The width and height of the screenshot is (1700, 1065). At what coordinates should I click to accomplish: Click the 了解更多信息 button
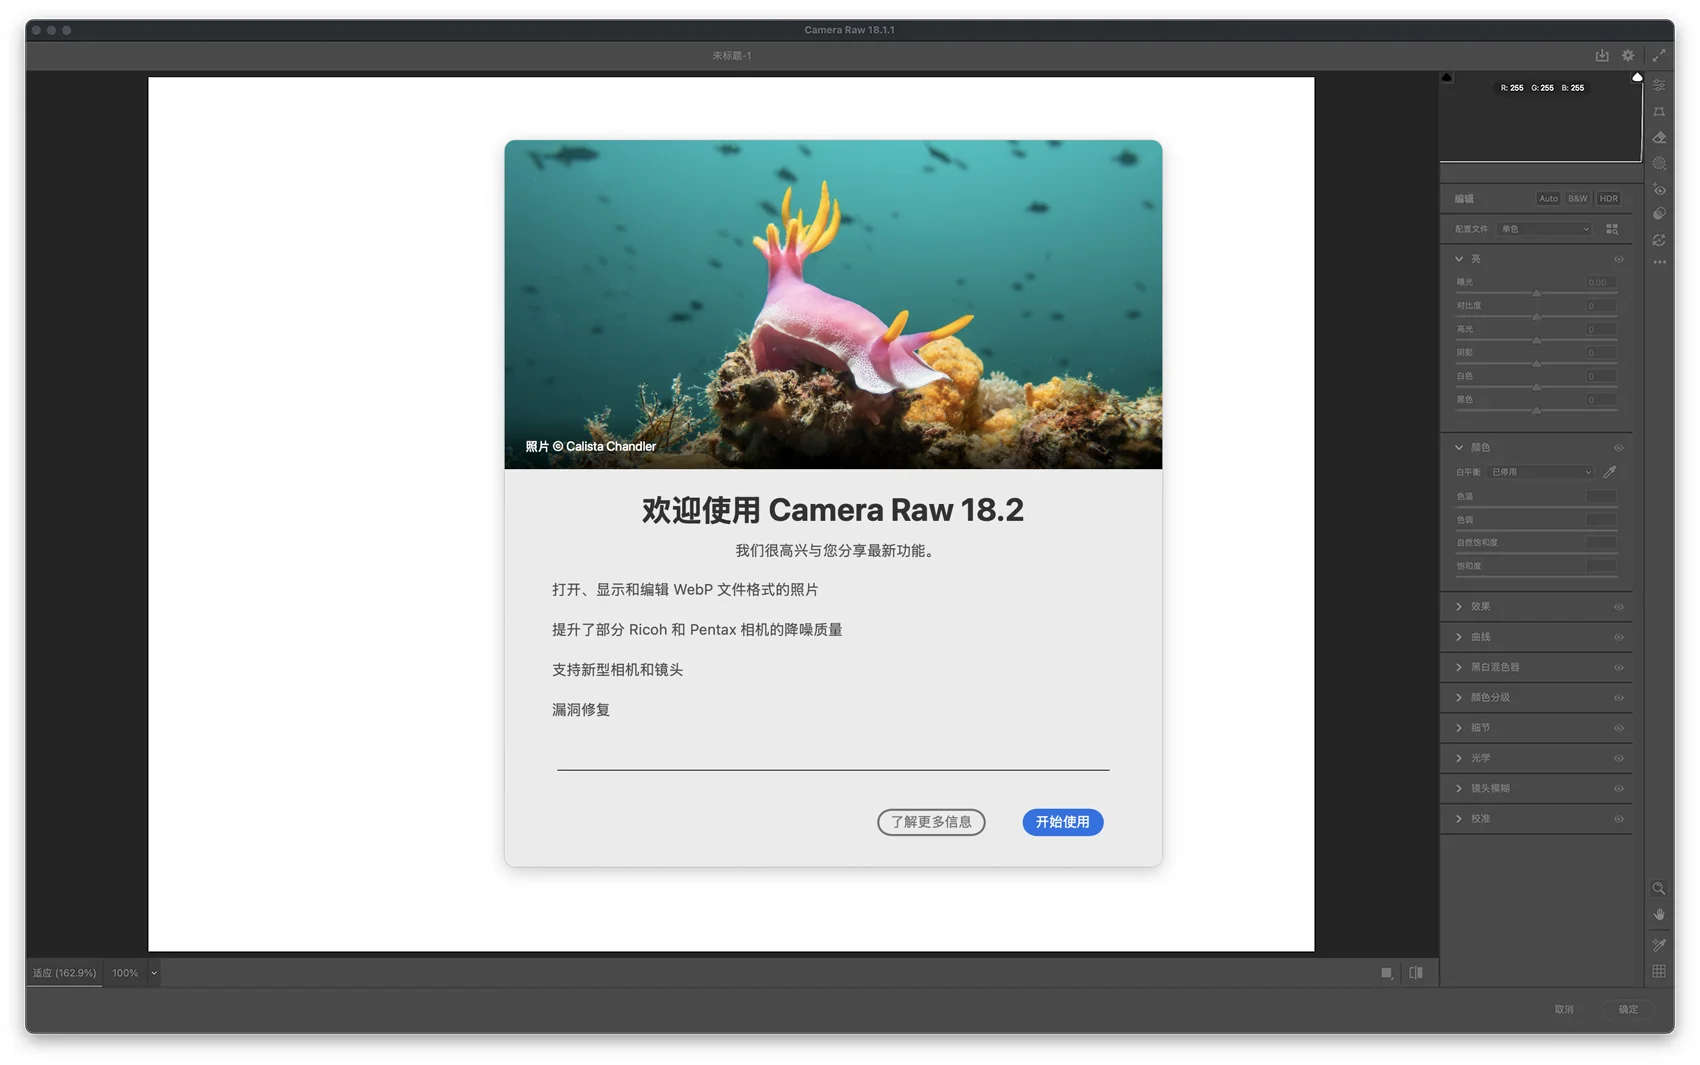(931, 822)
